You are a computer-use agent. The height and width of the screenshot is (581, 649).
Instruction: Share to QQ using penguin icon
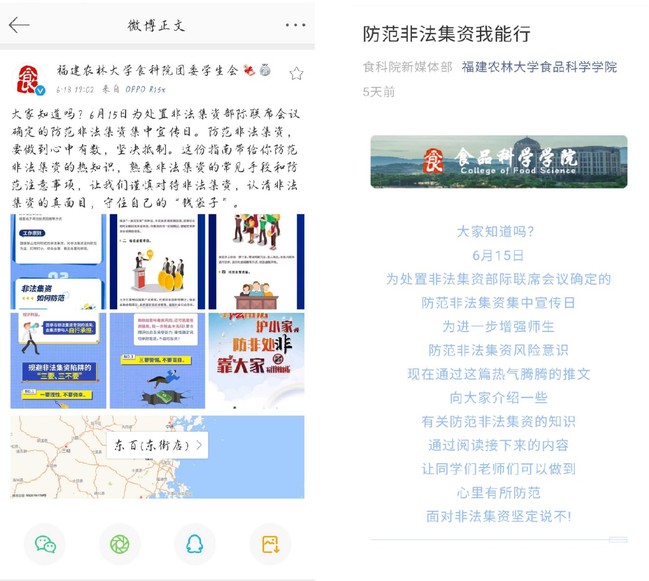[x=195, y=543]
